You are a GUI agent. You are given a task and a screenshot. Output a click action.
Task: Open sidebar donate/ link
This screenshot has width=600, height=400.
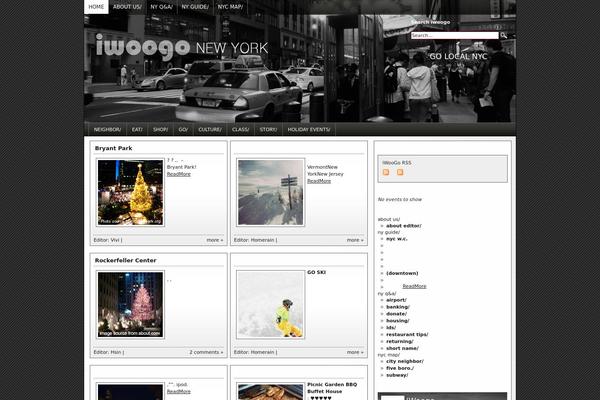pyautogui.click(x=396, y=314)
